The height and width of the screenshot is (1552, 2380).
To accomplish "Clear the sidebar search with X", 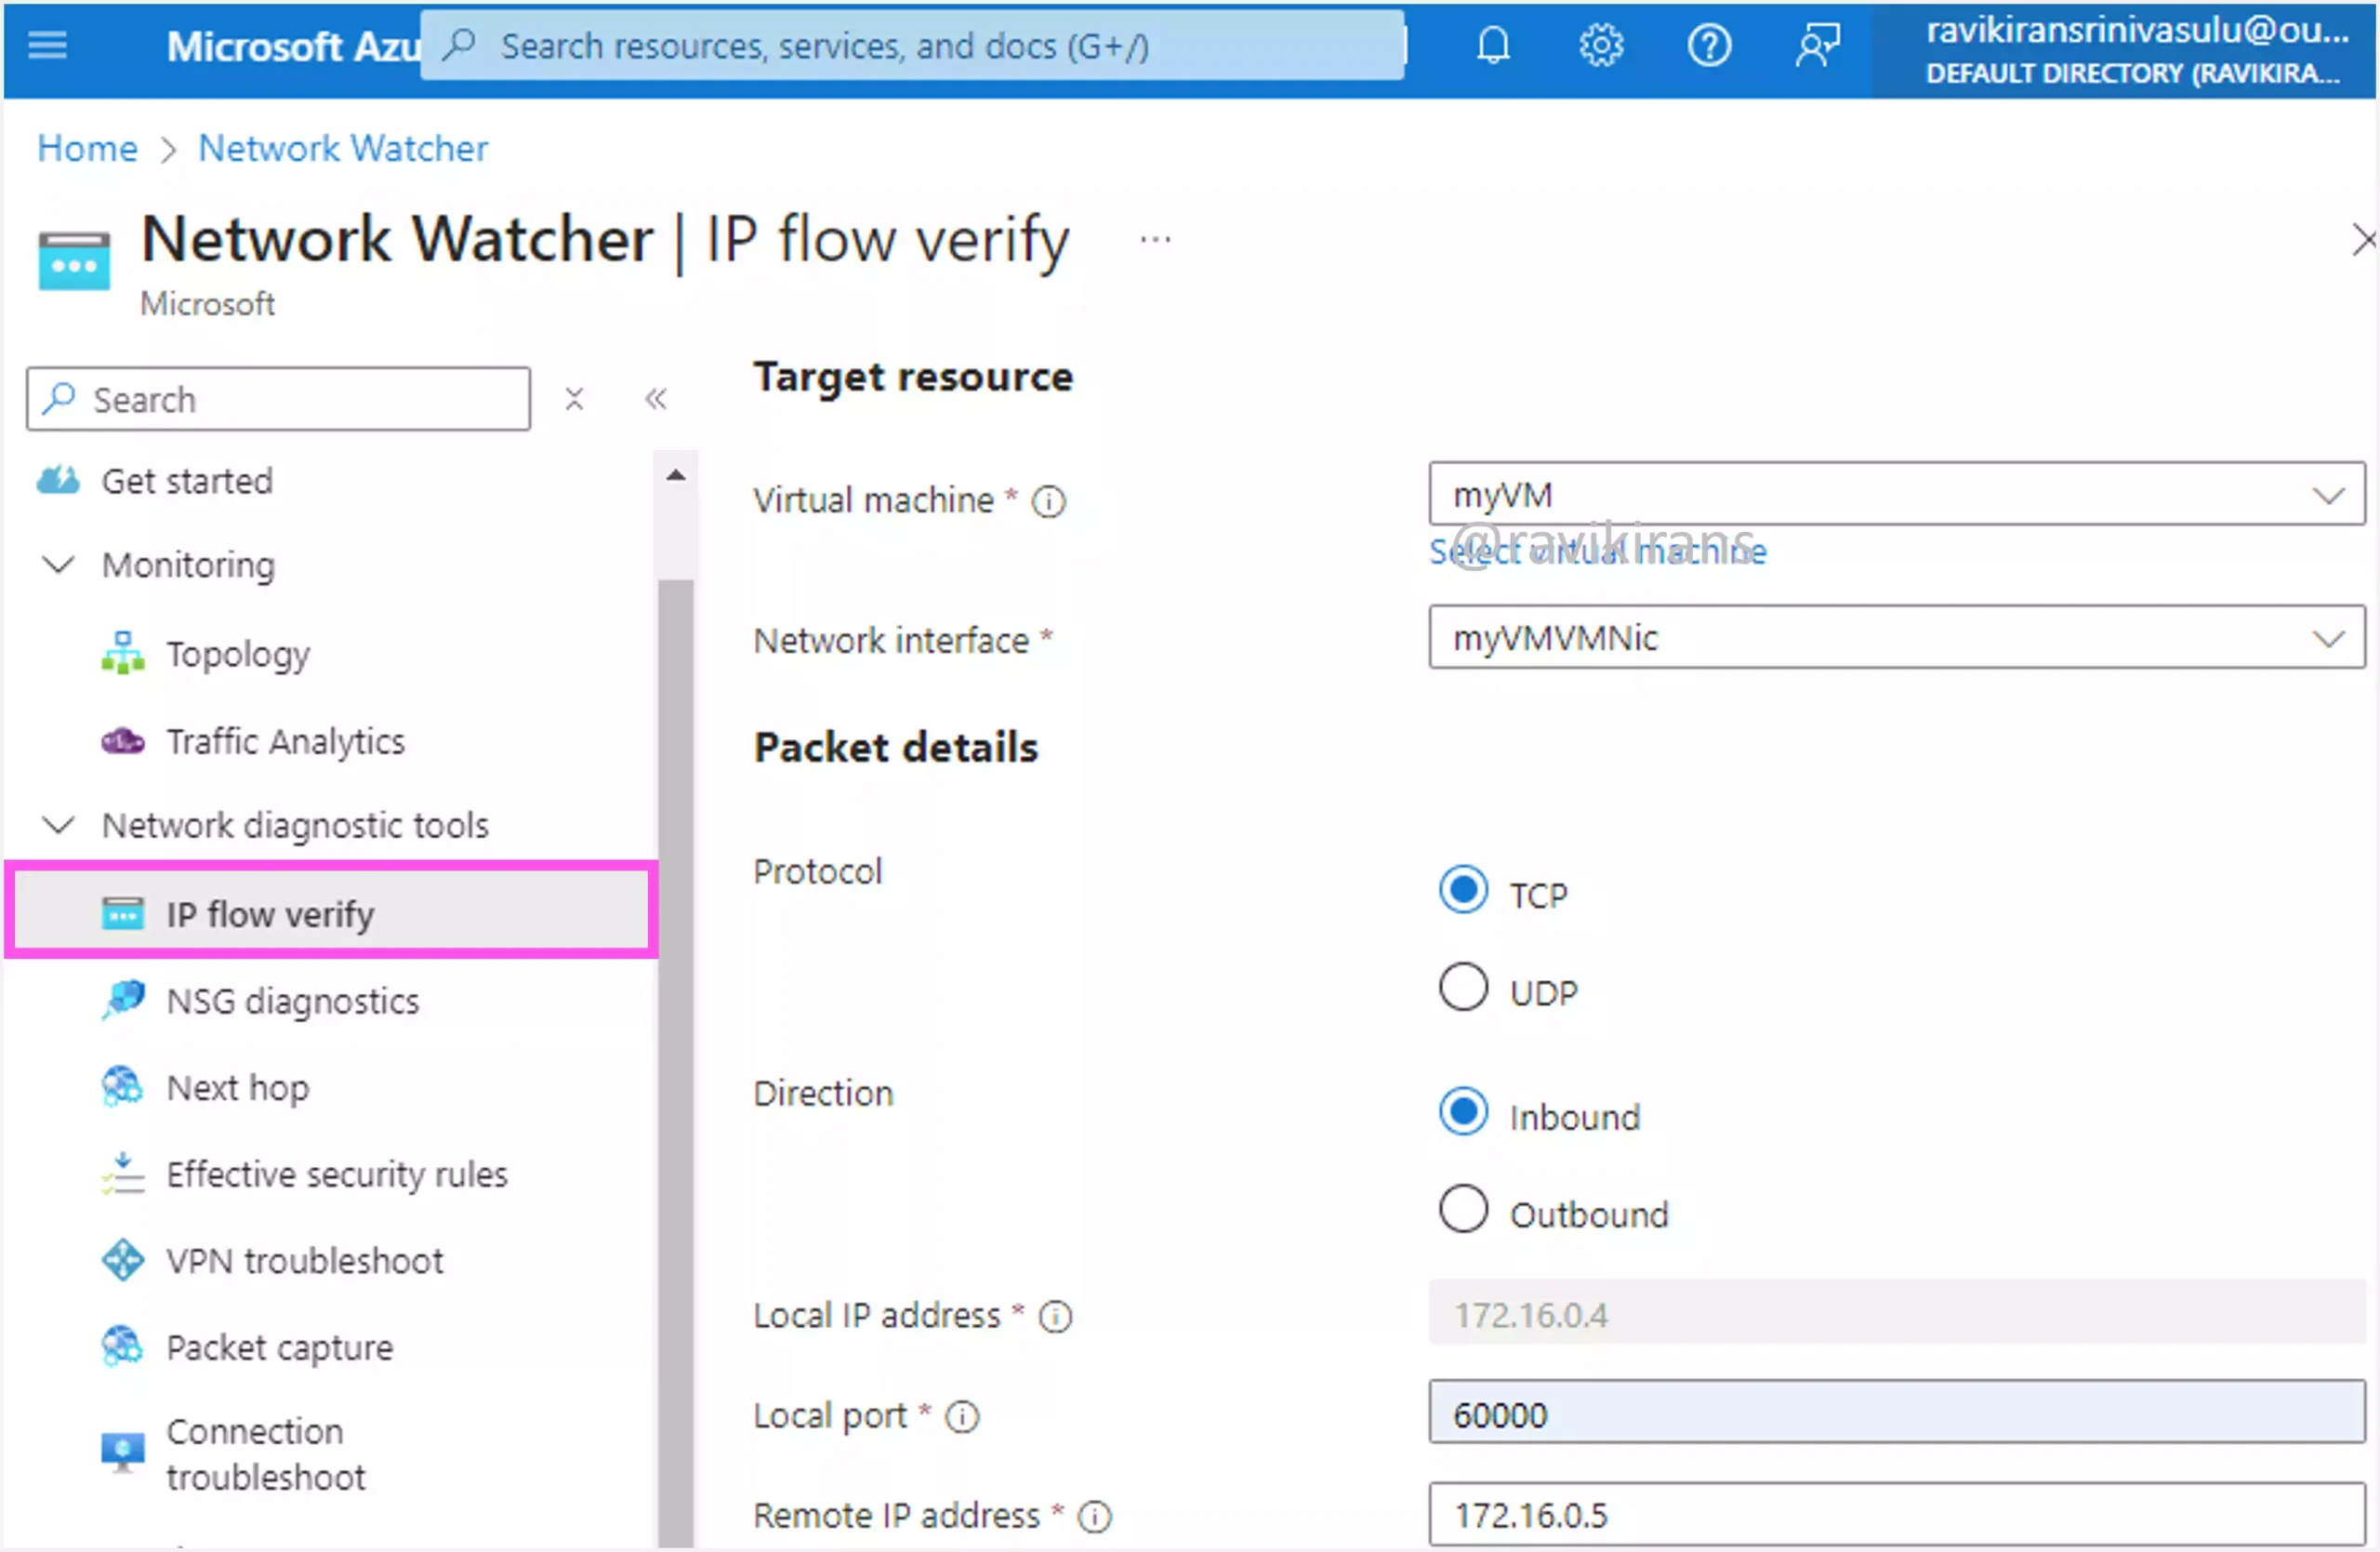I will pos(574,399).
